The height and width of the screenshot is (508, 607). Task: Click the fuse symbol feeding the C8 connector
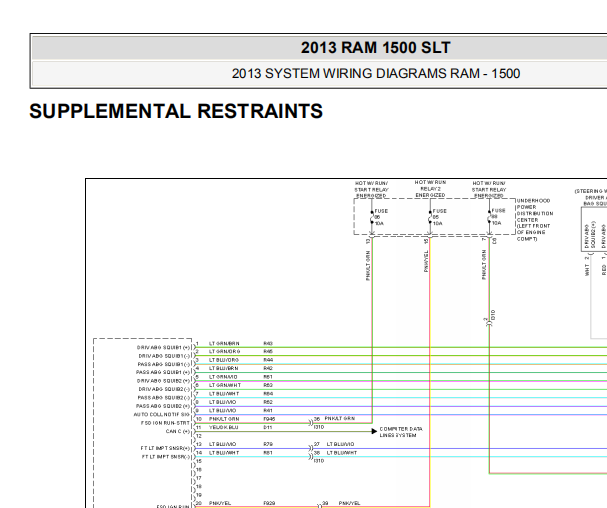click(x=489, y=218)
